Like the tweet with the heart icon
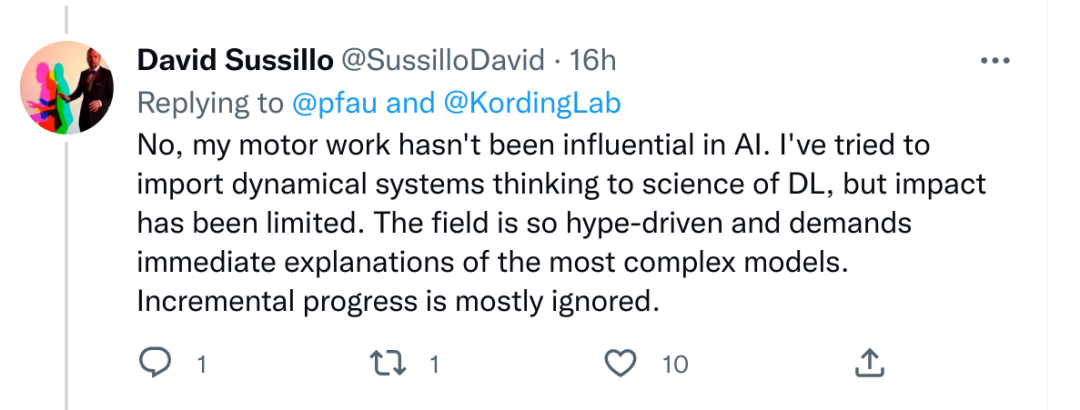This screenshot has height=410, width=1080. [x=622, y=364]
